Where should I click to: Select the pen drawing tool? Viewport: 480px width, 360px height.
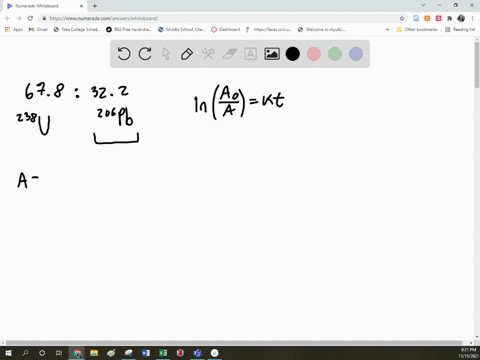pos(187,54)
